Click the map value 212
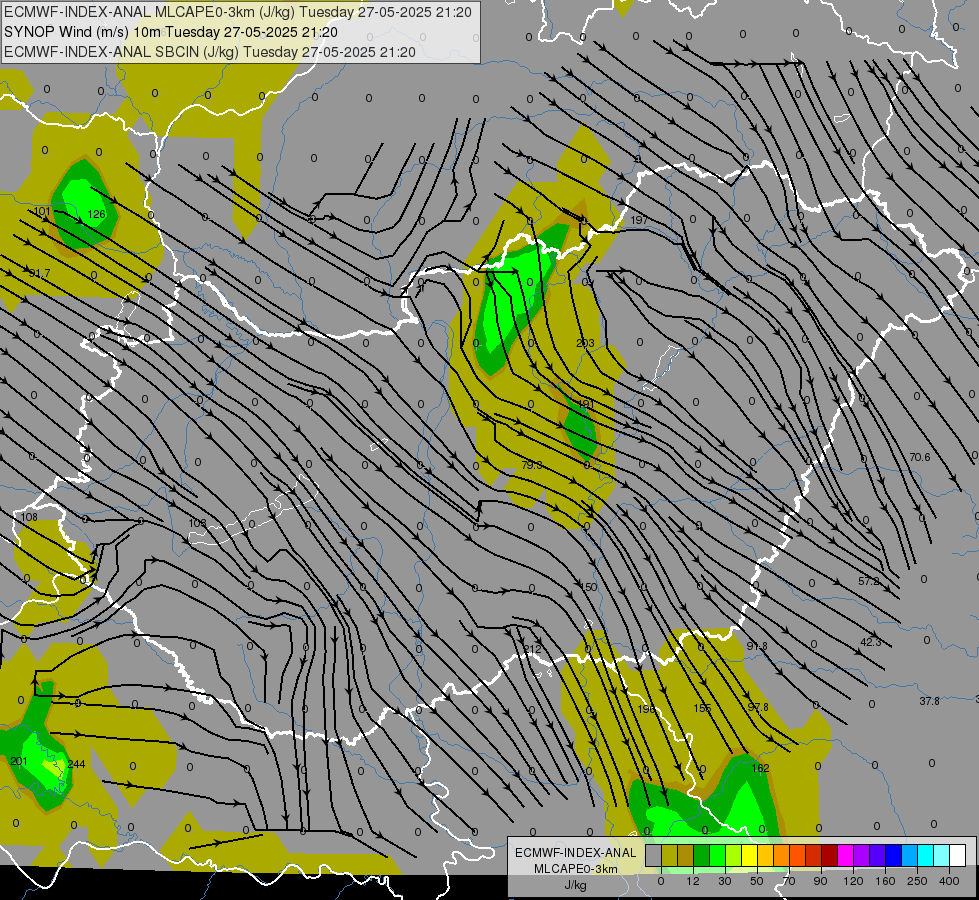This screenshot has height=900, width=979. (532, 649)
